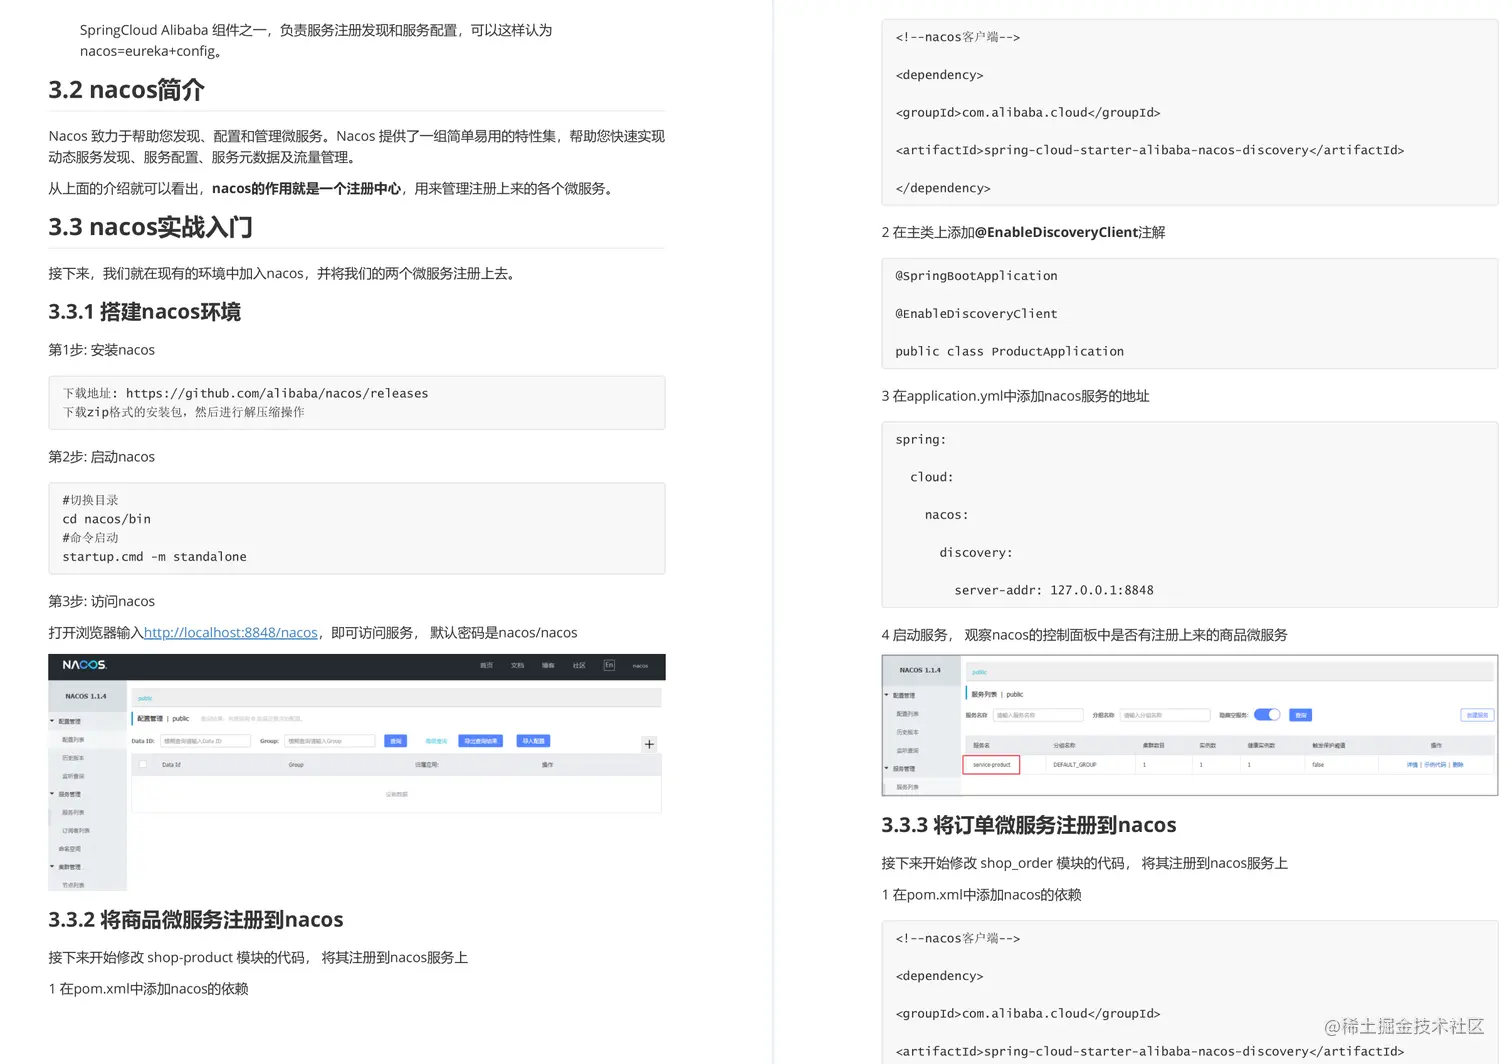Click the 'server-addr: 127.0.0.1:8848' line

pyautogui.click(x=1054, y=591)
